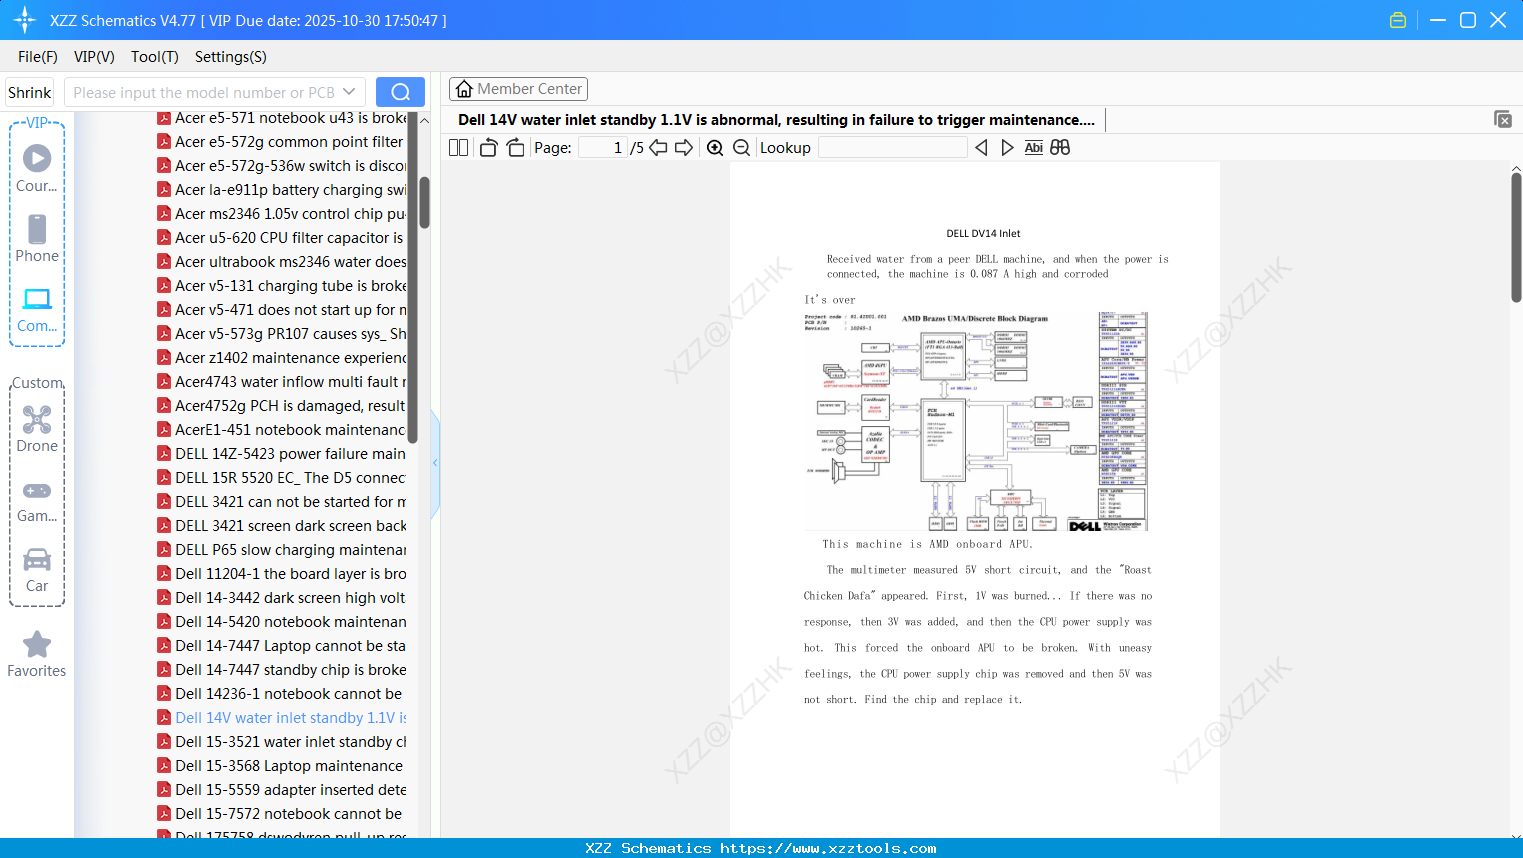
Task: Open the VIP(V) menu
Action: [x=94, y=57]
